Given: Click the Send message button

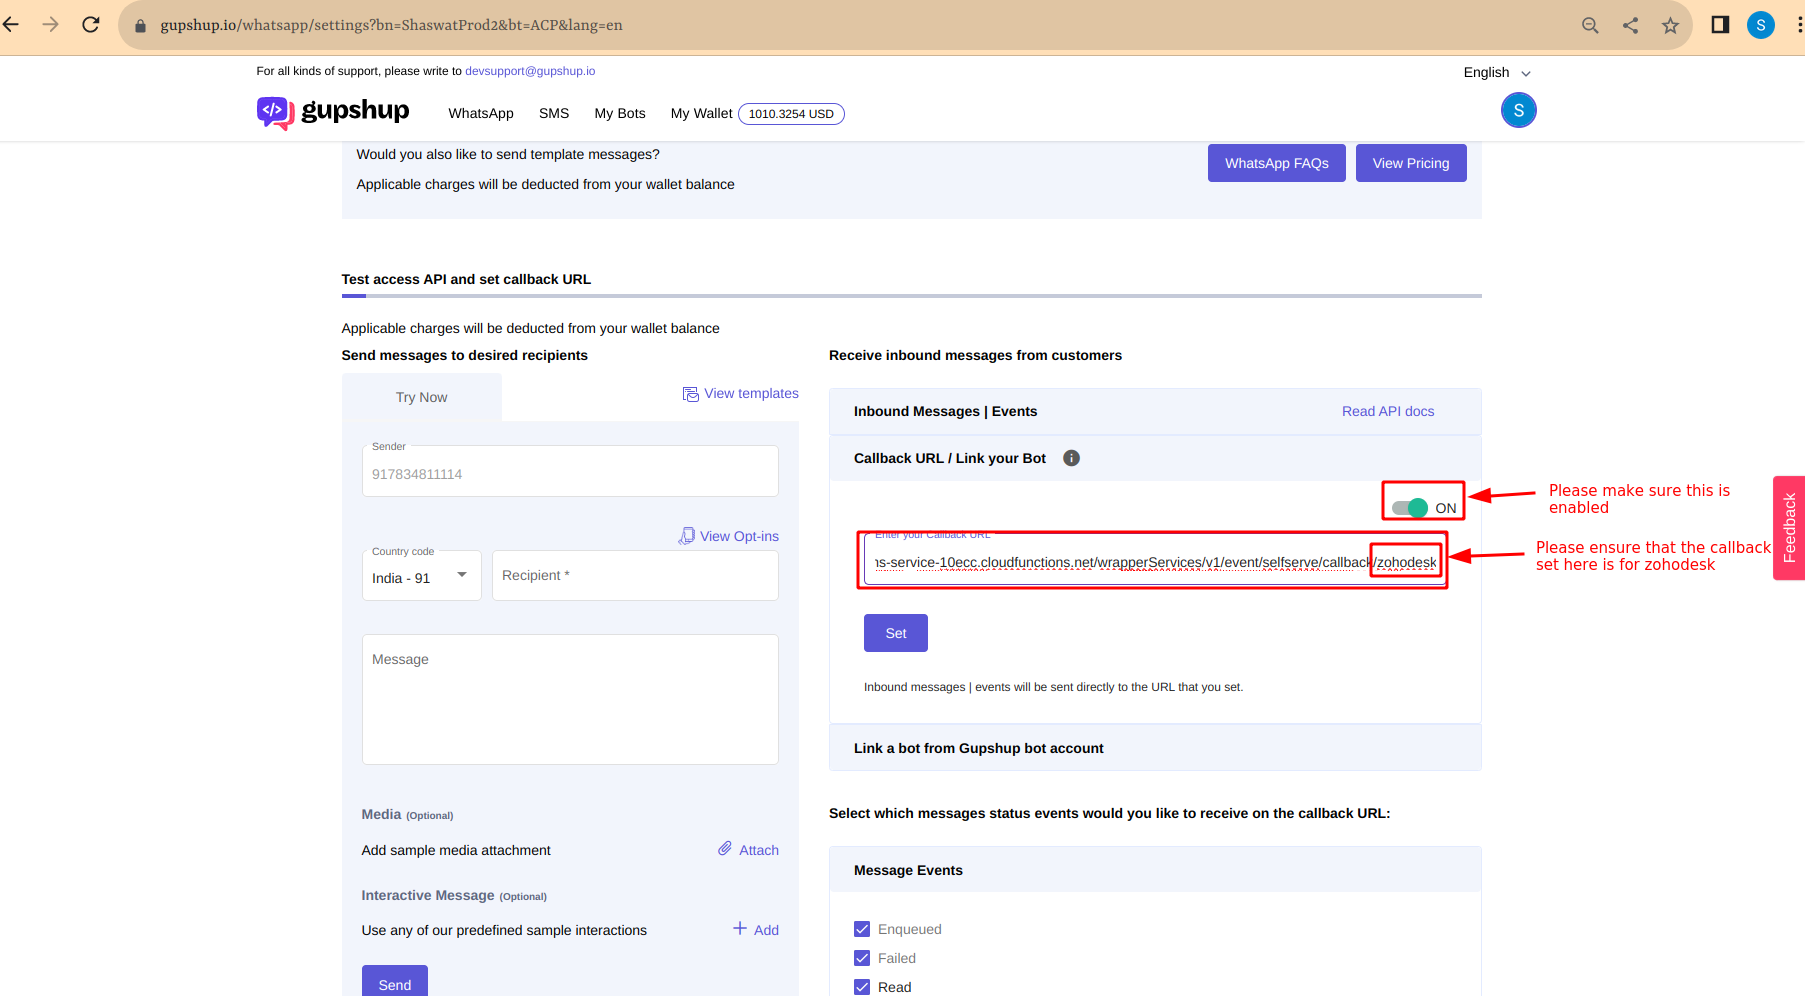Looking at the screenshot, I should pyautogui.click(x=395, y=982).
